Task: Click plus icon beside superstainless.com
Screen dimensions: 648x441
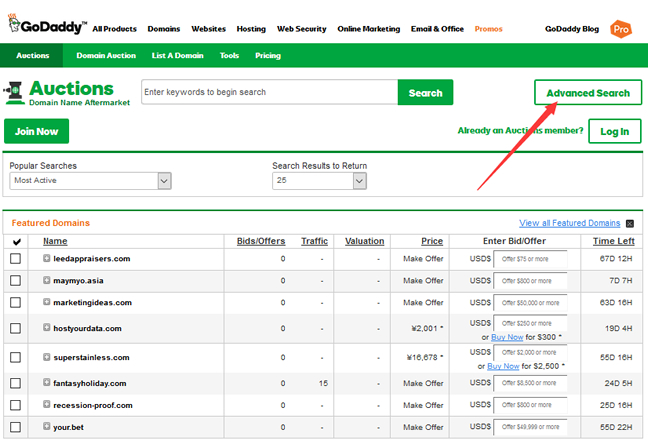Action: [x=47, y=357]
